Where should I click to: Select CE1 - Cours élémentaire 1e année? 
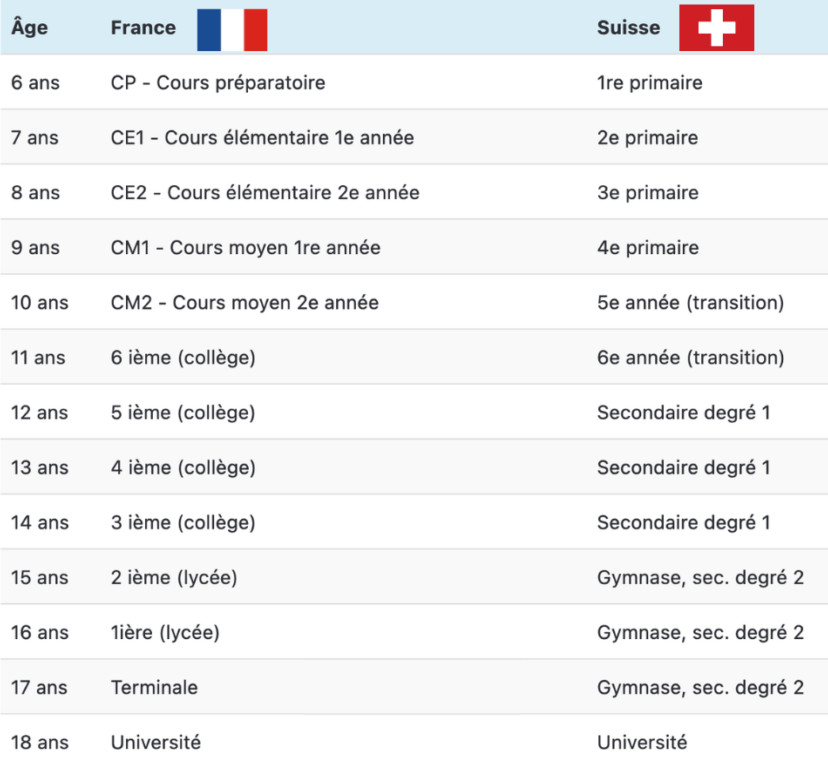click(262, 138)
